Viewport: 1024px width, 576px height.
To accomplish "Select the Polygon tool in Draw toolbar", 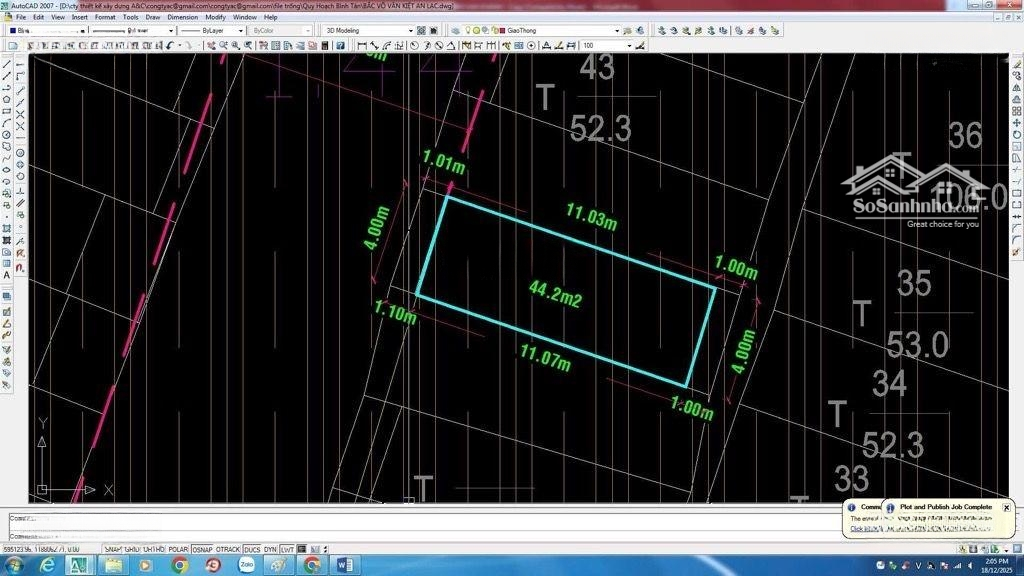I will click(7, 99).
